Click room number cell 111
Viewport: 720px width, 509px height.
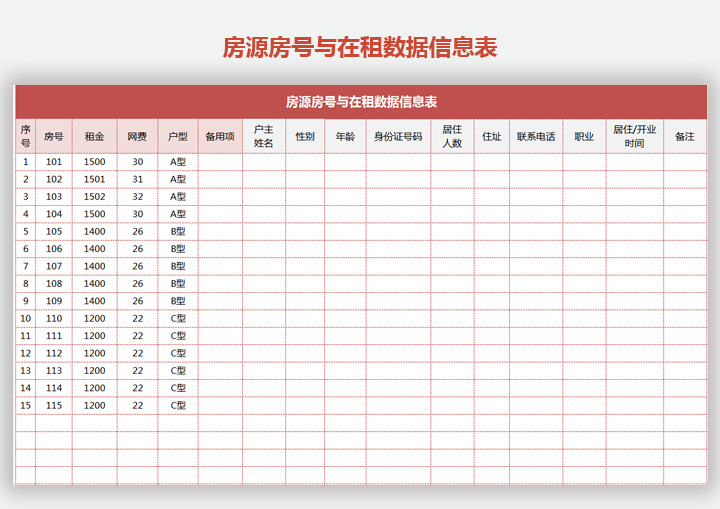click(x=54, y=336)
